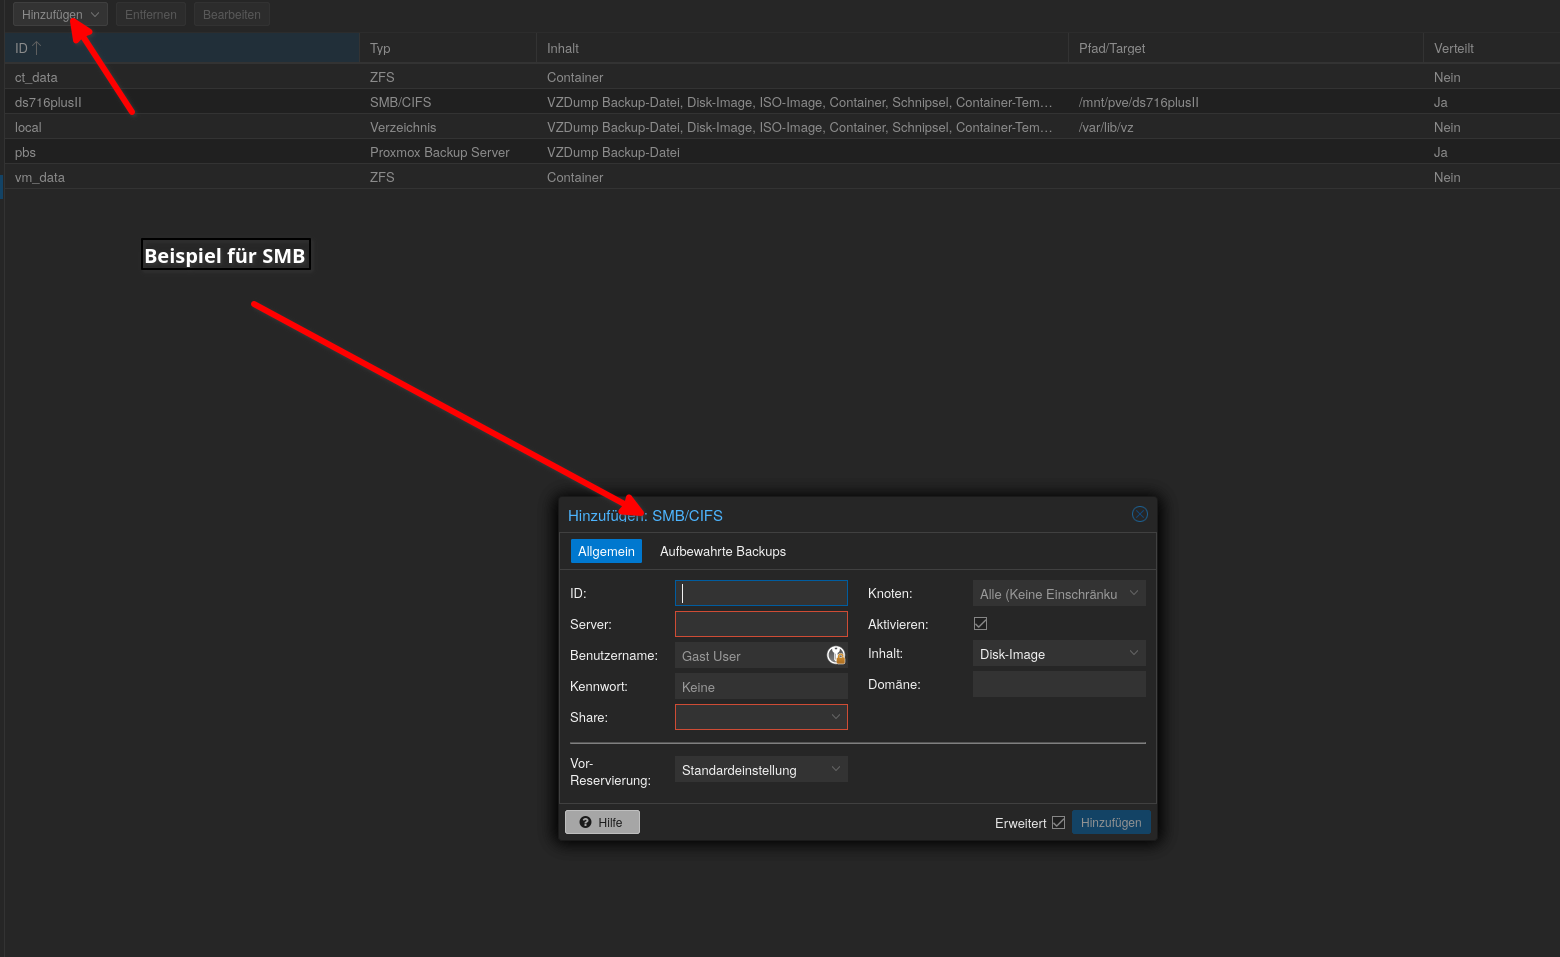Image resolution: width=1560 pixels, height=957 pixels.
Task: Focus the ID text field
Action: 760,593
